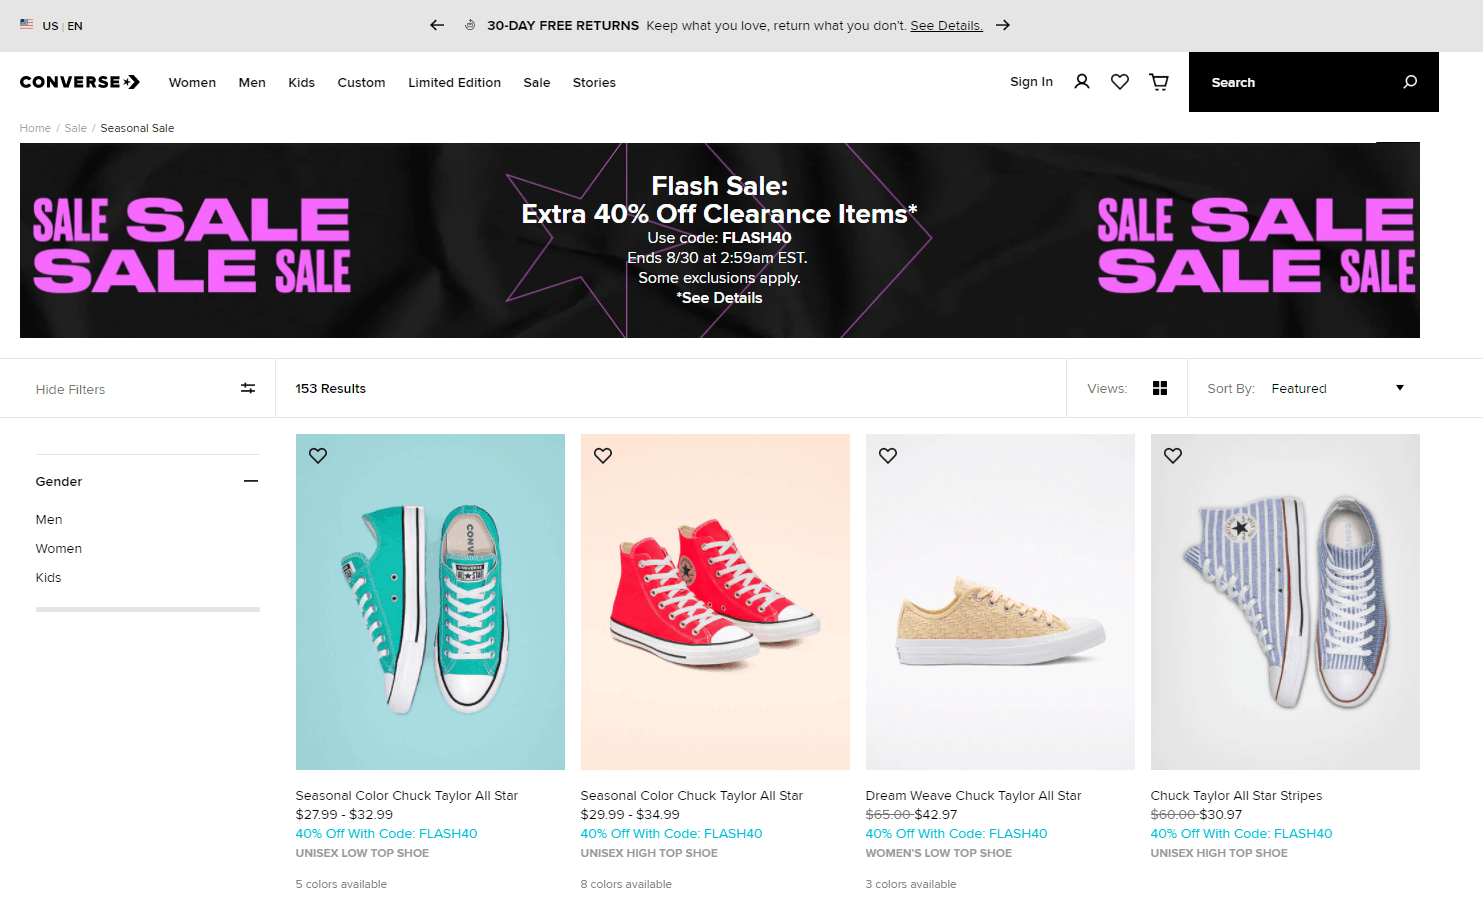Open the Limited Edition menu
The height and width of the screenshot is (903, 1483).
454,82
